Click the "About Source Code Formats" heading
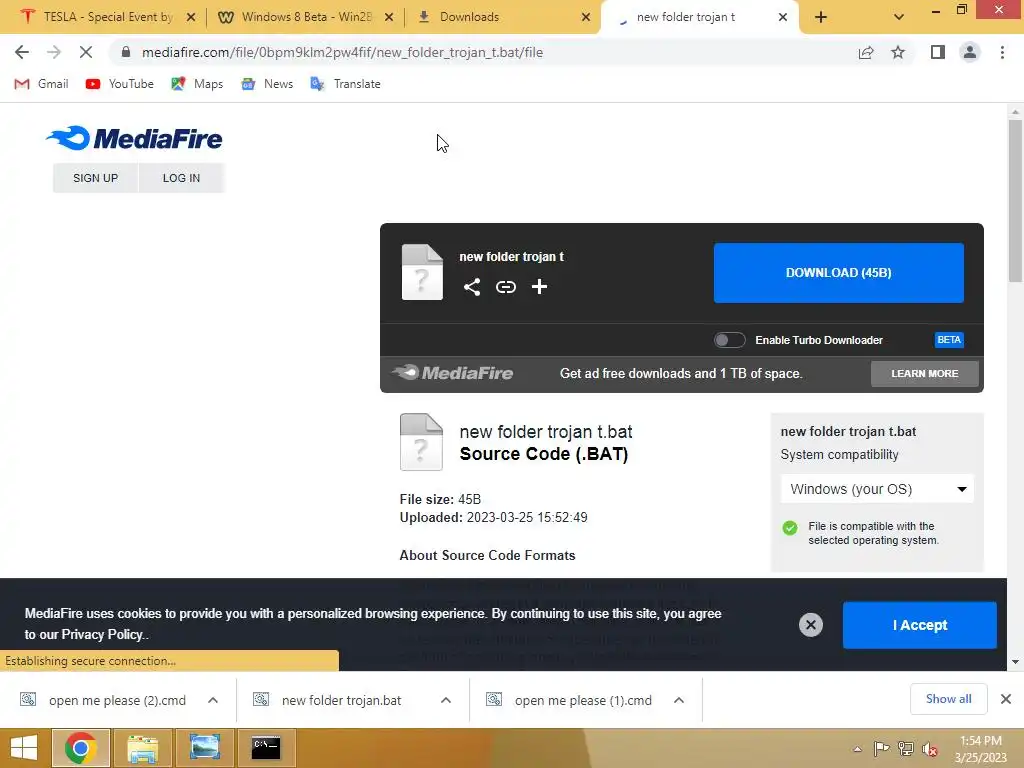The image size is (1024, 768). [x=487, y=556]
